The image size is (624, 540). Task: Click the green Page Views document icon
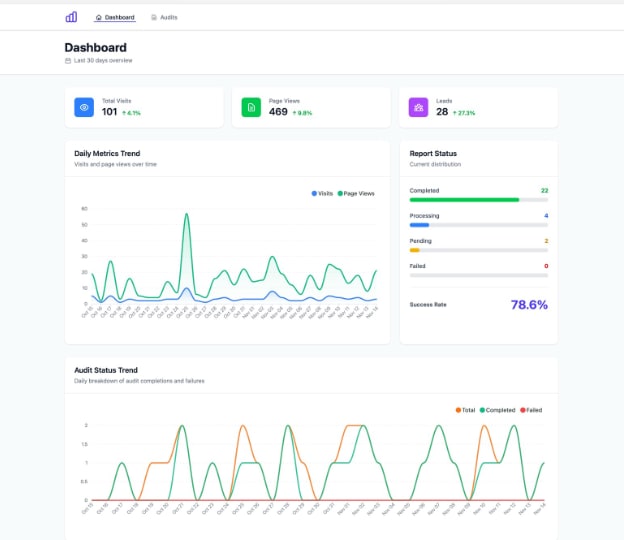point(251,107)
